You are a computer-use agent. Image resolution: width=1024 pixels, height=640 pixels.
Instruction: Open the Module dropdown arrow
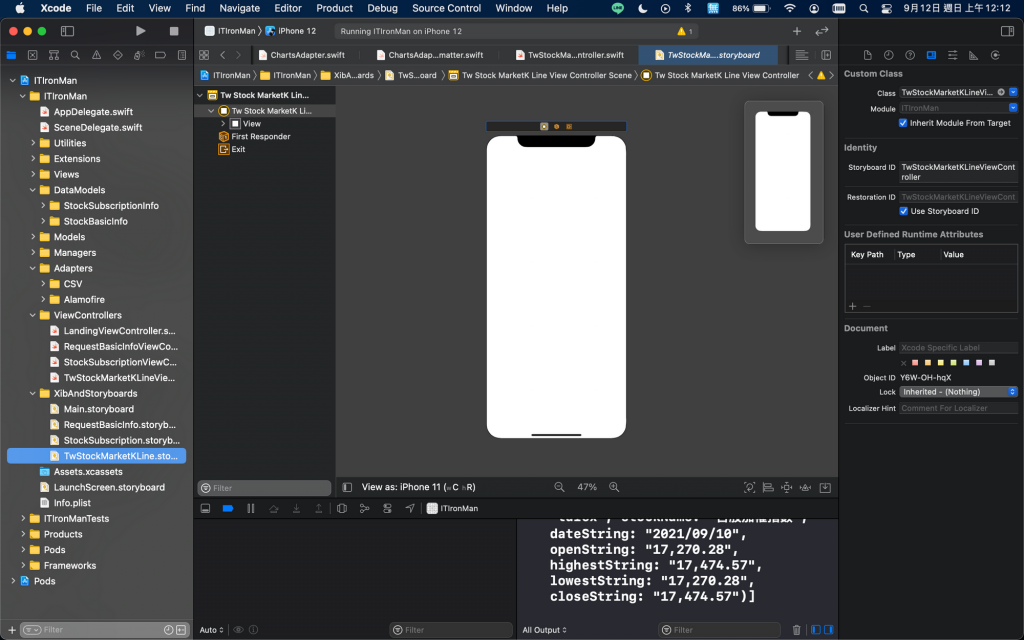pyautogui.click(x=1013, y=108)
